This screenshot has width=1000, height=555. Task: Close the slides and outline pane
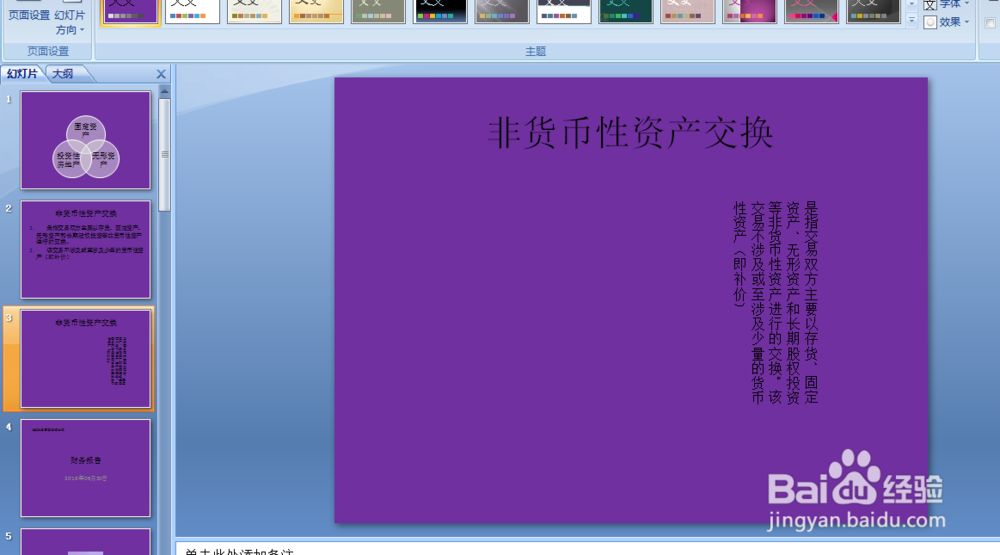161,74
